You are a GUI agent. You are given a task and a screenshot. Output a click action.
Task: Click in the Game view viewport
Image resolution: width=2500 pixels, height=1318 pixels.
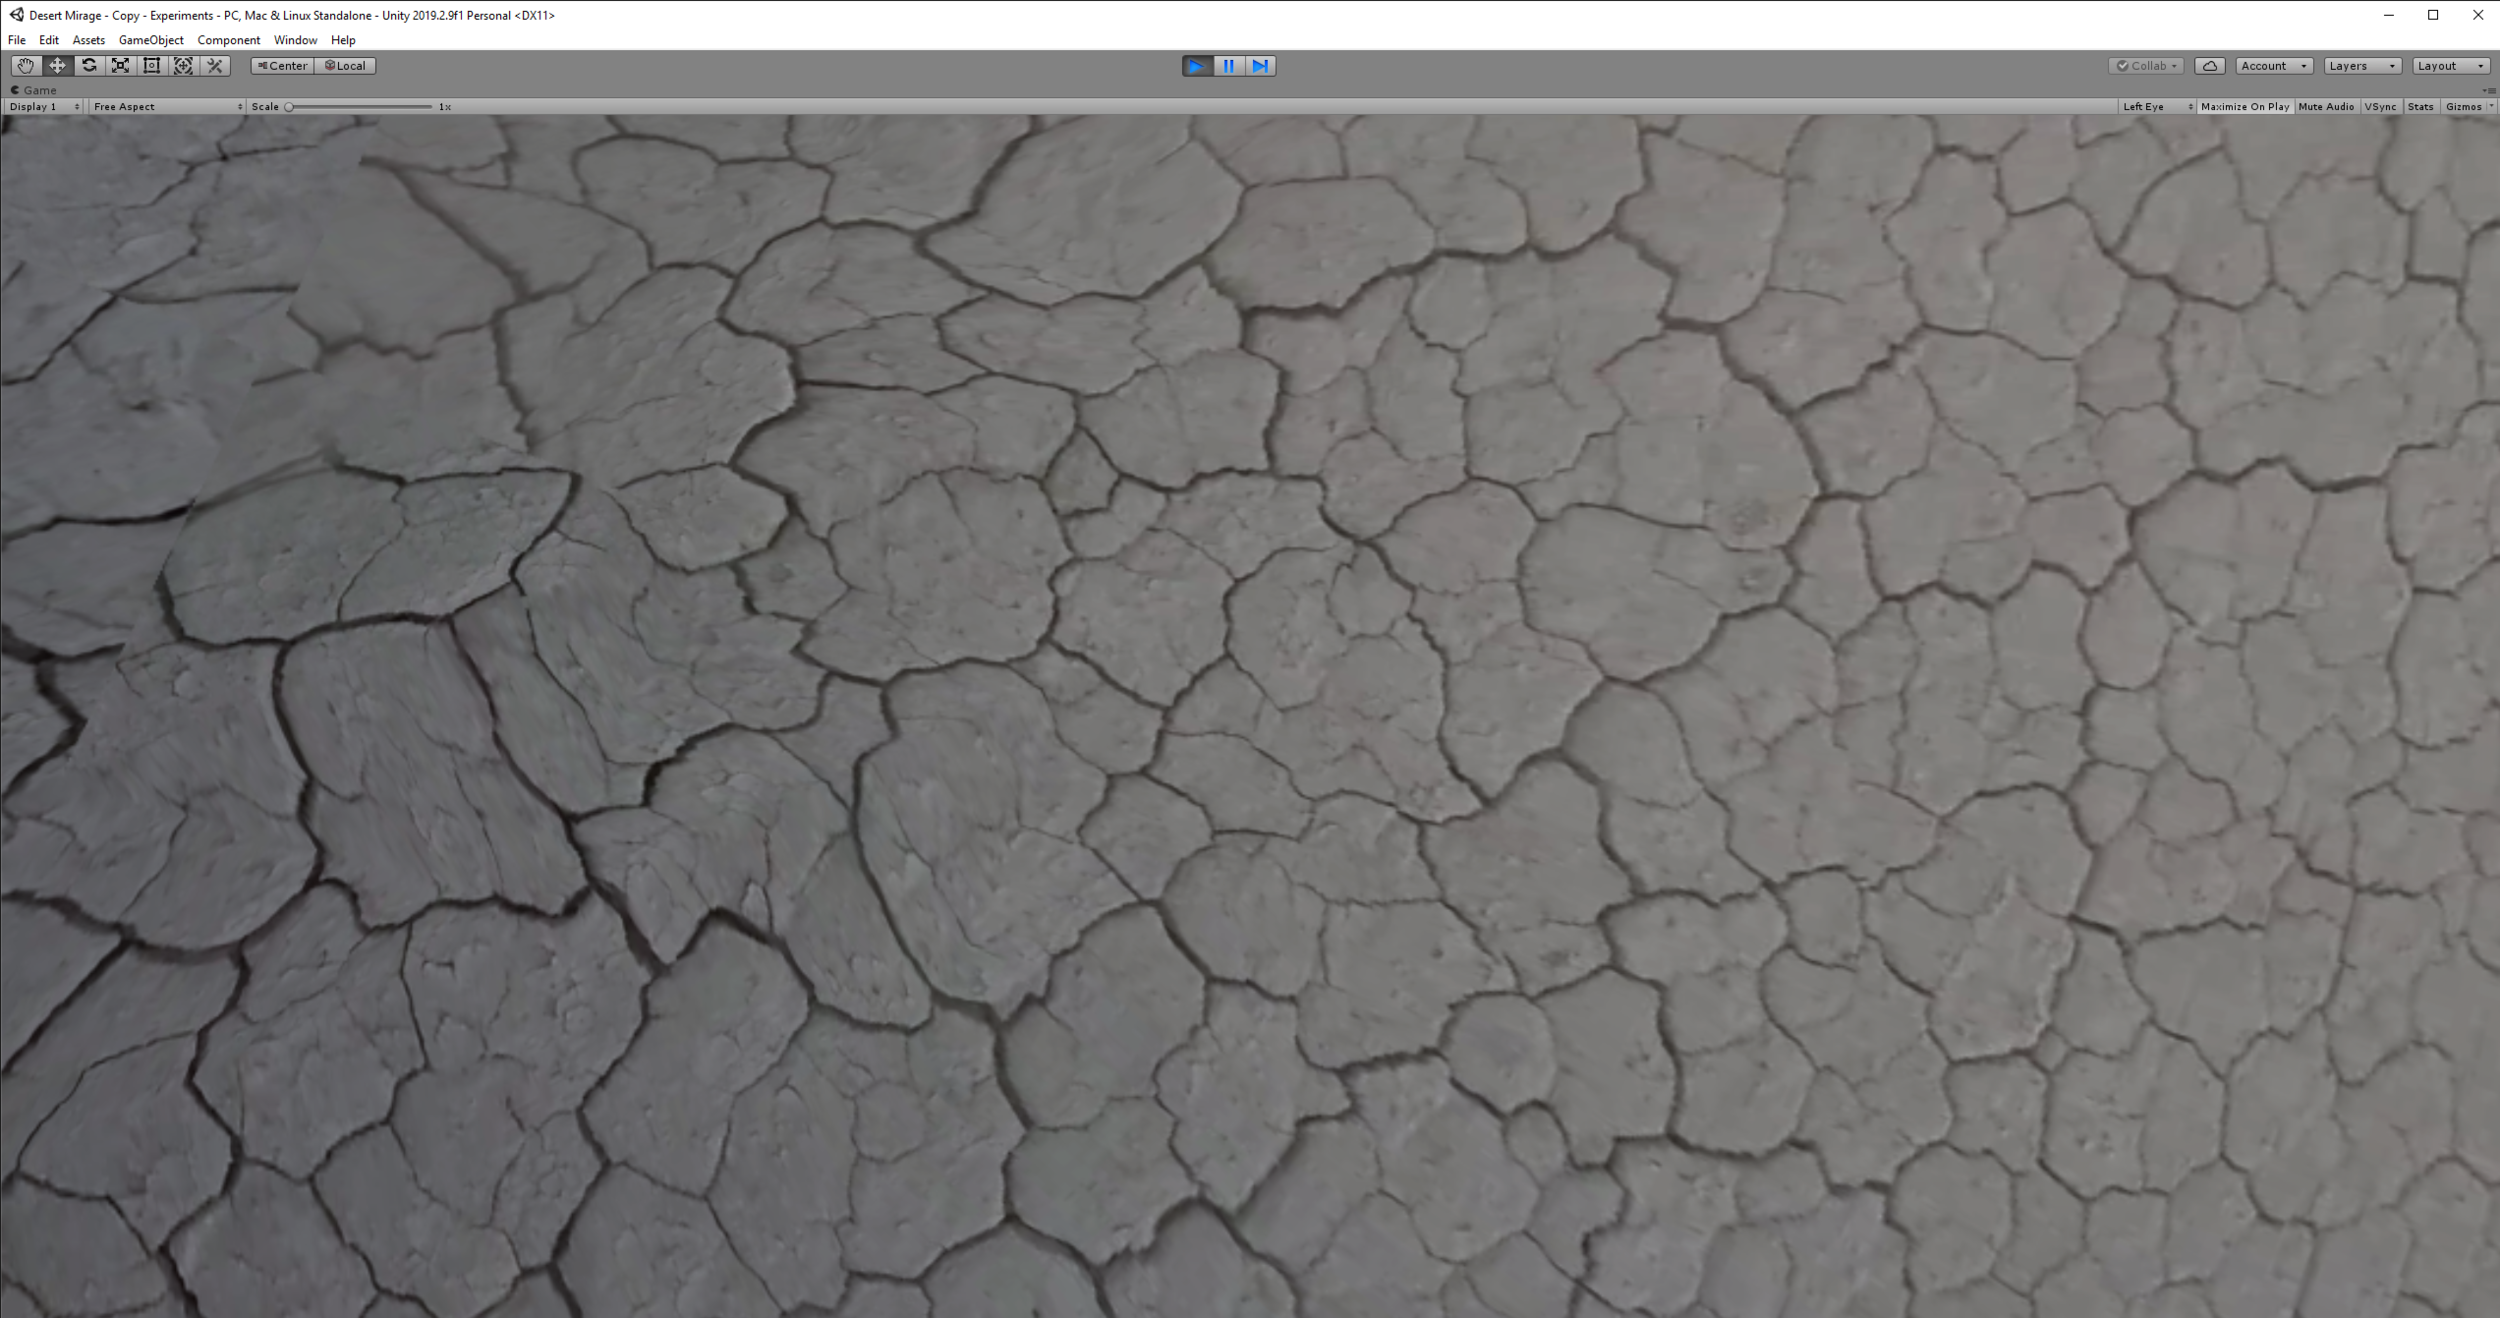pos(1250,716)
